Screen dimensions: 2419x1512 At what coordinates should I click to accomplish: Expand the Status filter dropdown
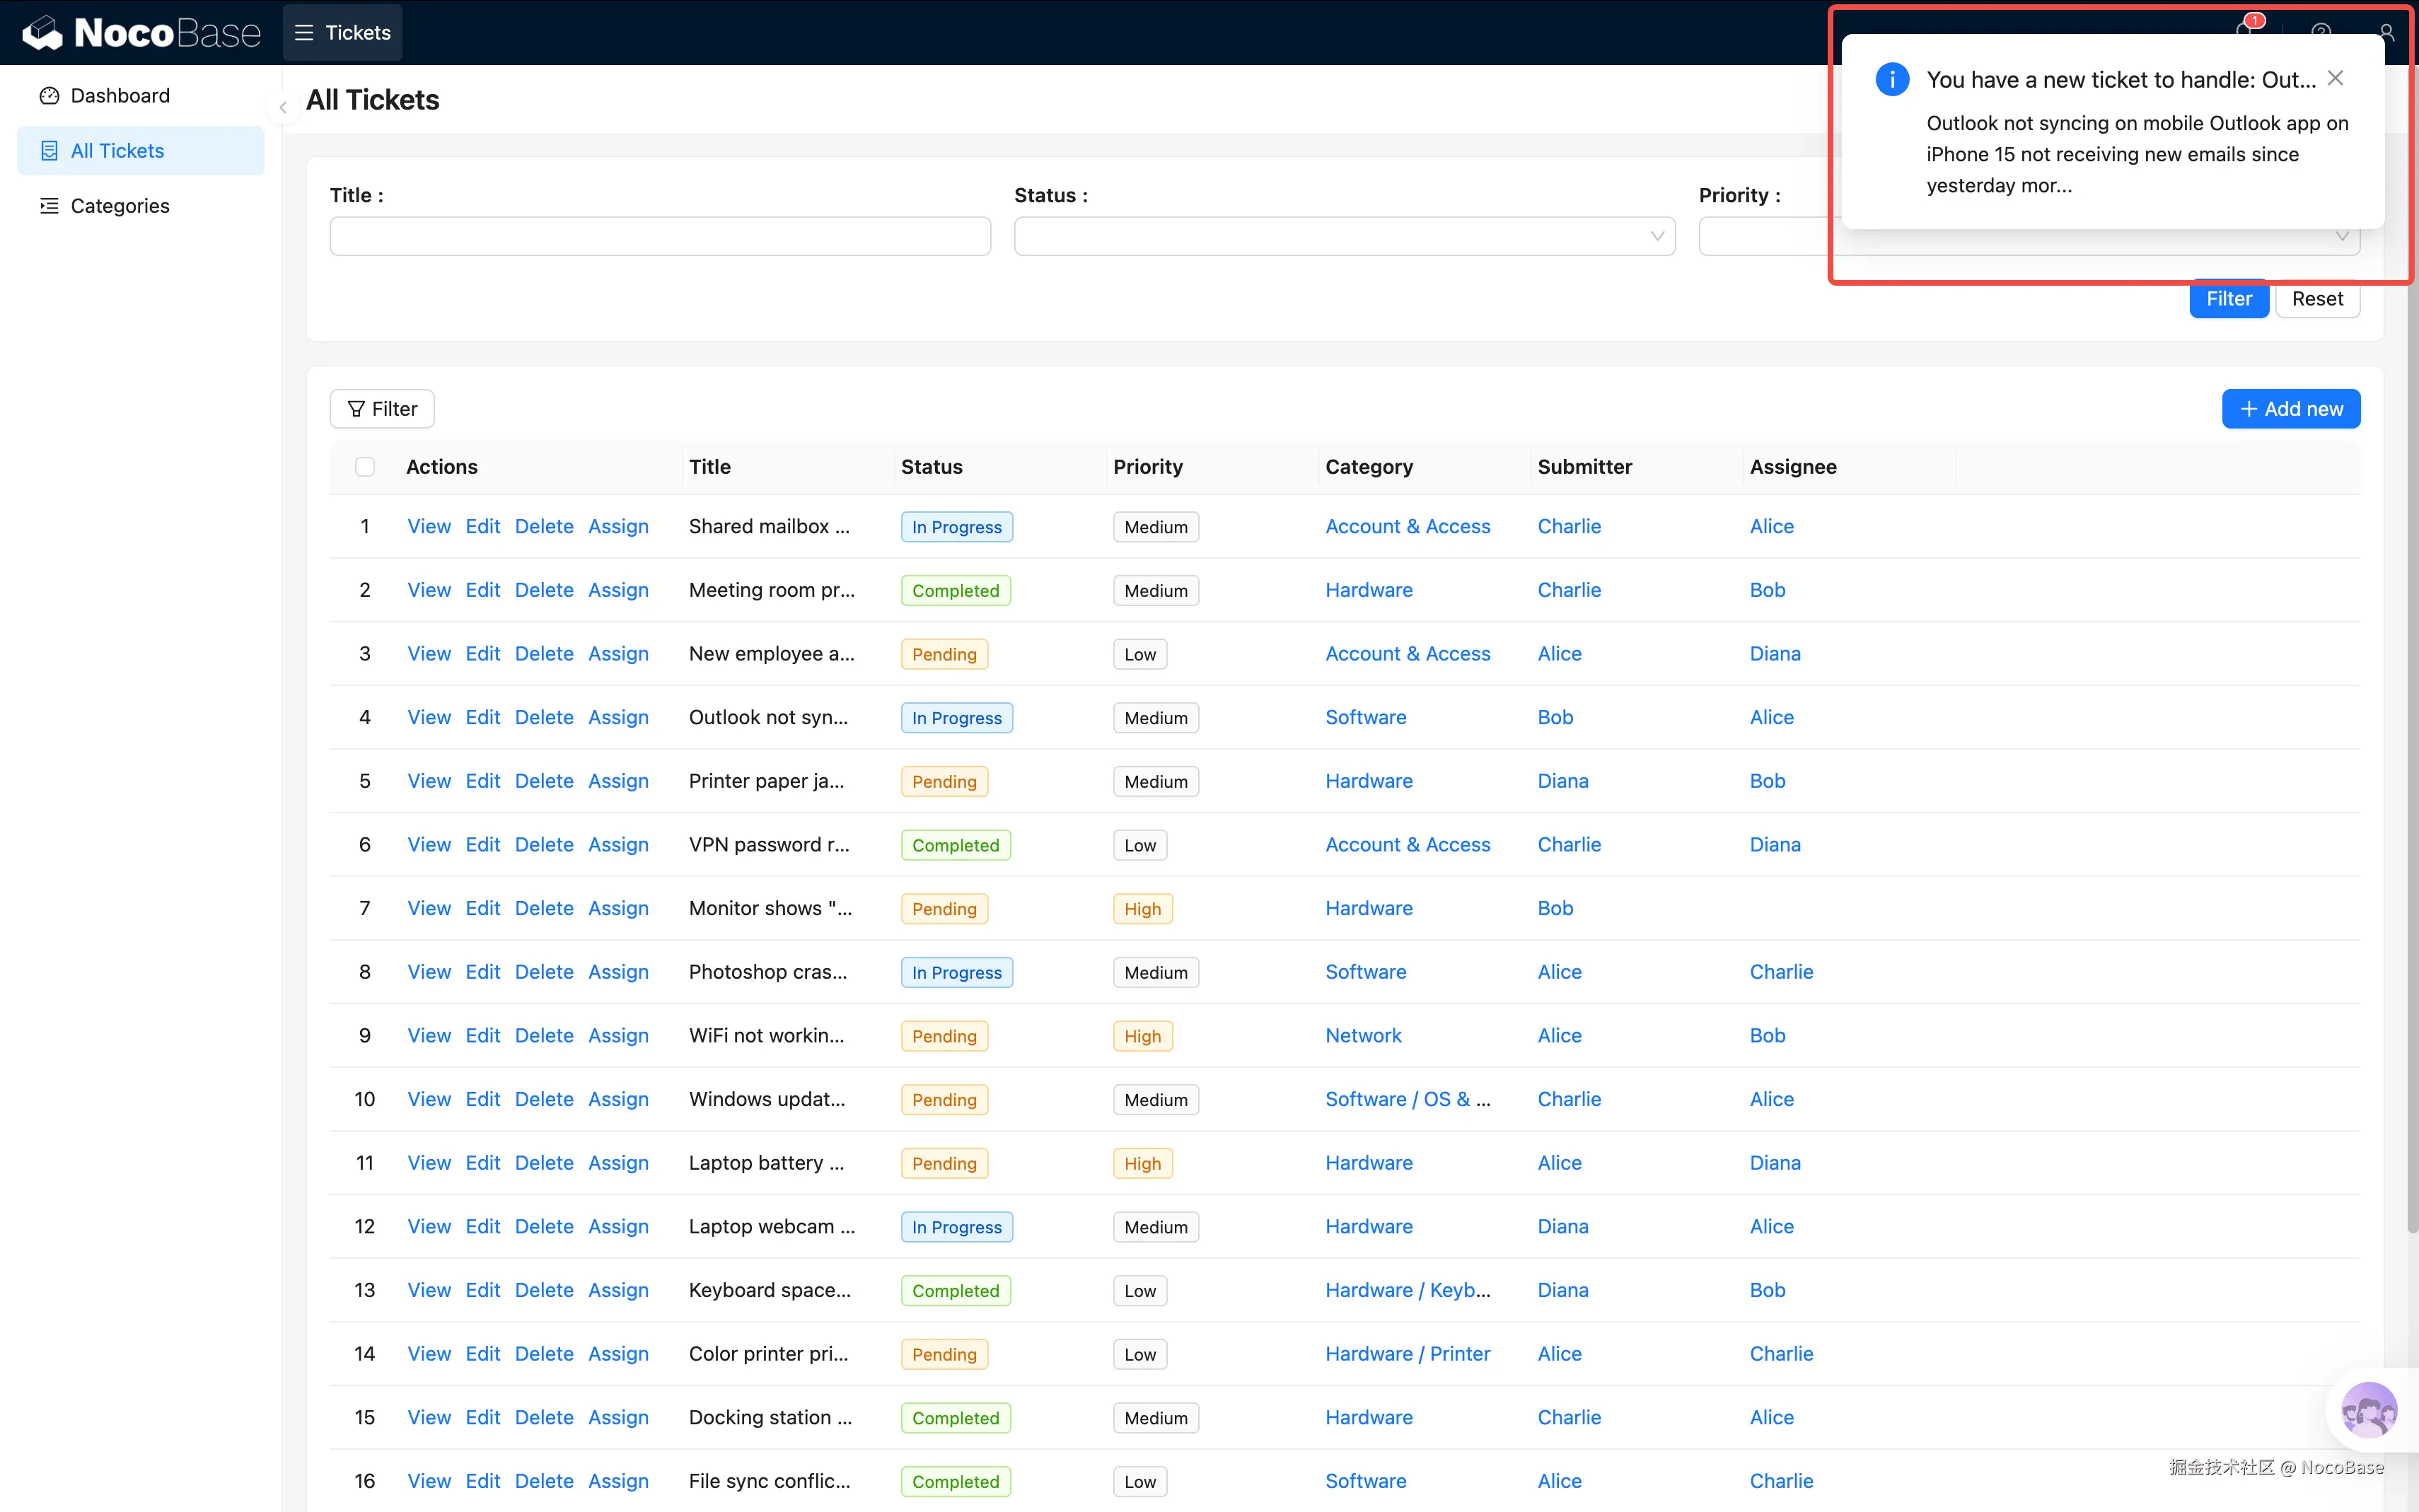pos(1343,236)
